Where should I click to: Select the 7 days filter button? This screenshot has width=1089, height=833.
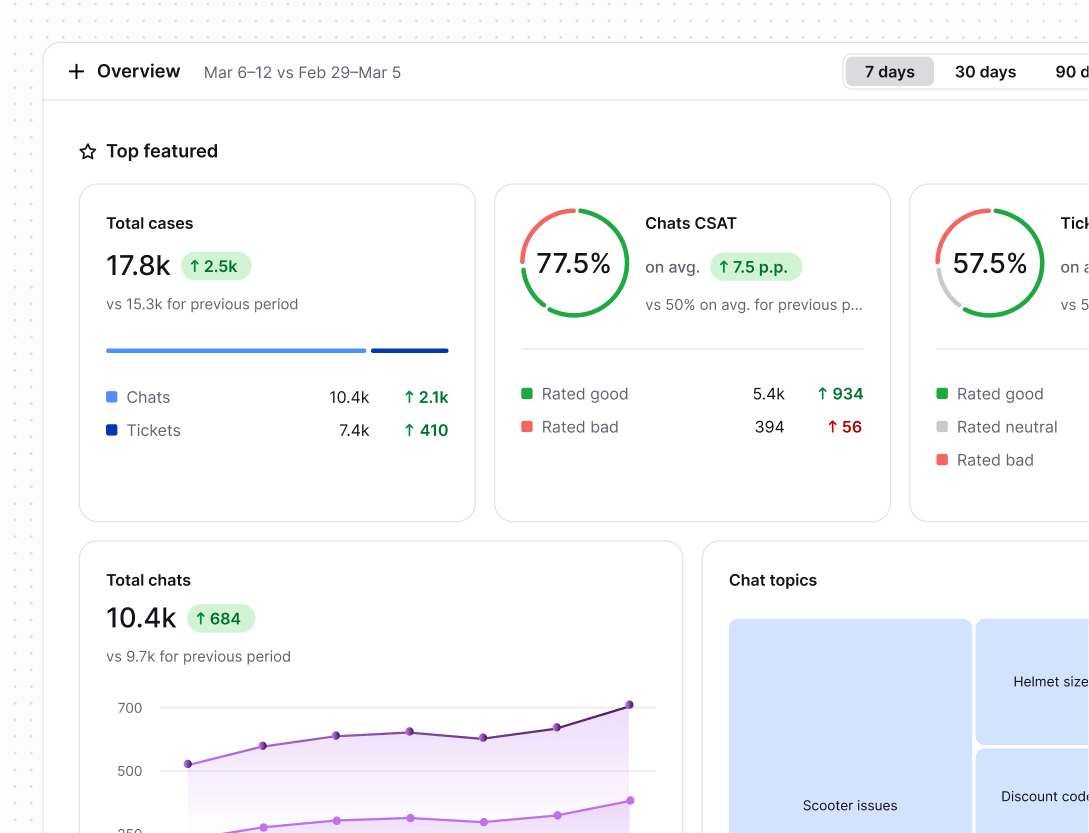[888, 71]
